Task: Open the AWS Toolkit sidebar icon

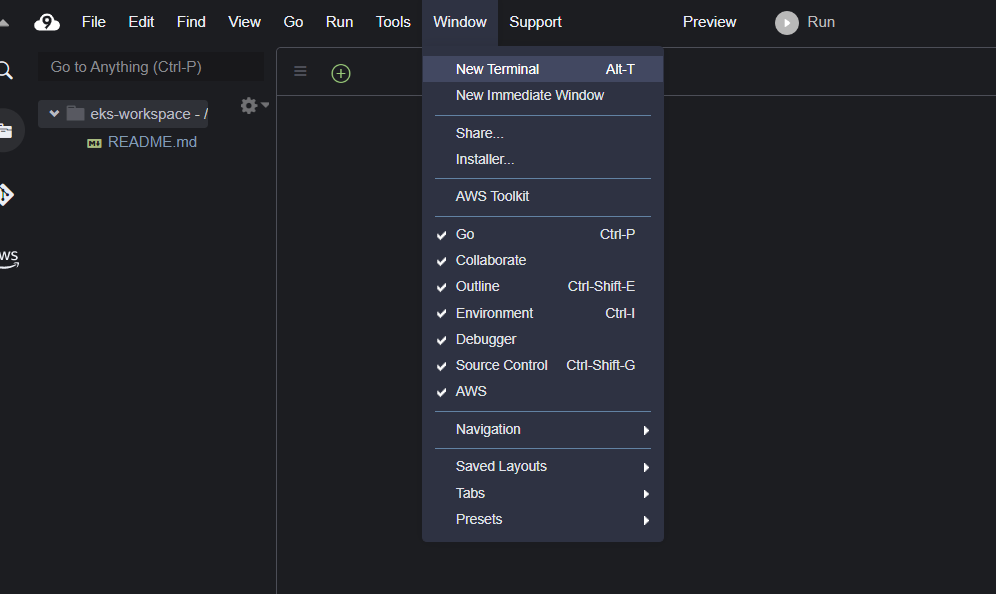Action: 9,258
